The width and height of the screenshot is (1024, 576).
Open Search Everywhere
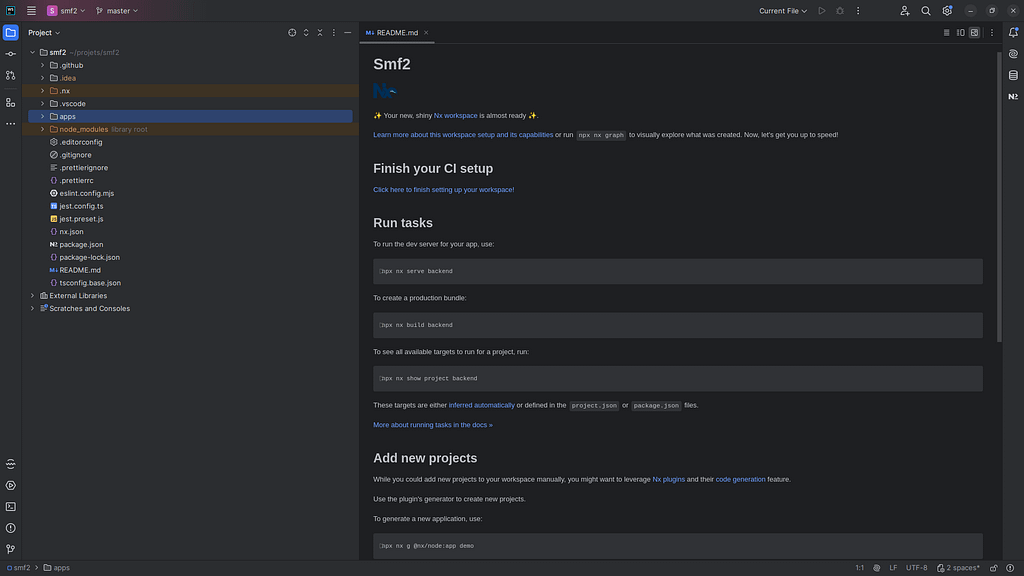925,11
